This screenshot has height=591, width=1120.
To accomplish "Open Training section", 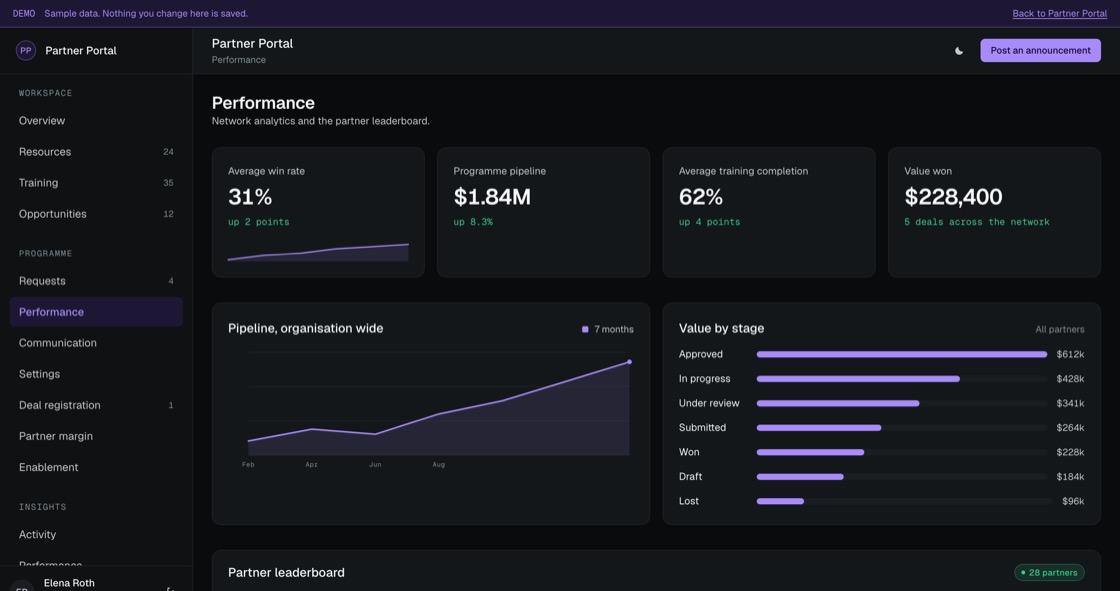I will tap(96, 183).
